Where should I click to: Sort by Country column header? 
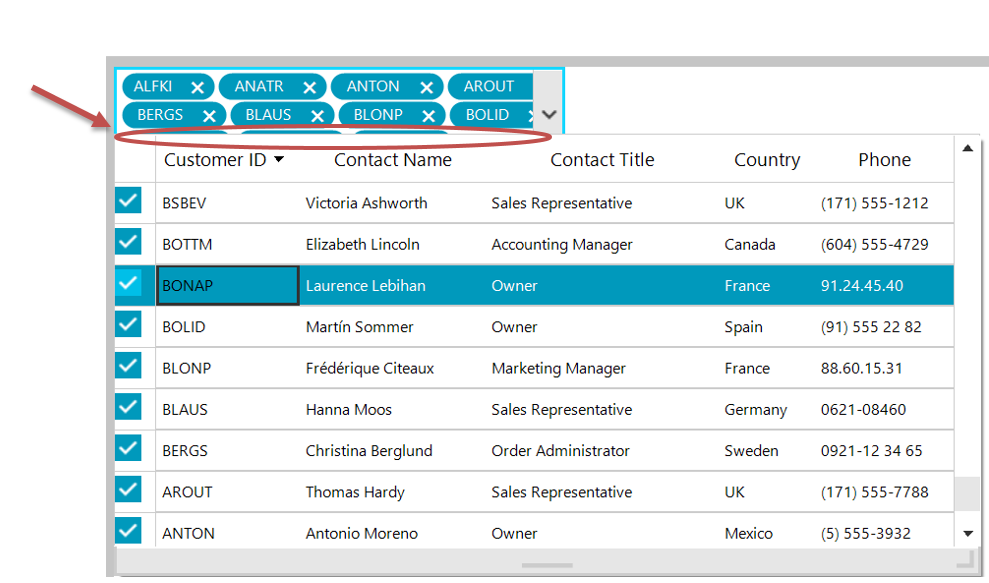coord(766,160)
